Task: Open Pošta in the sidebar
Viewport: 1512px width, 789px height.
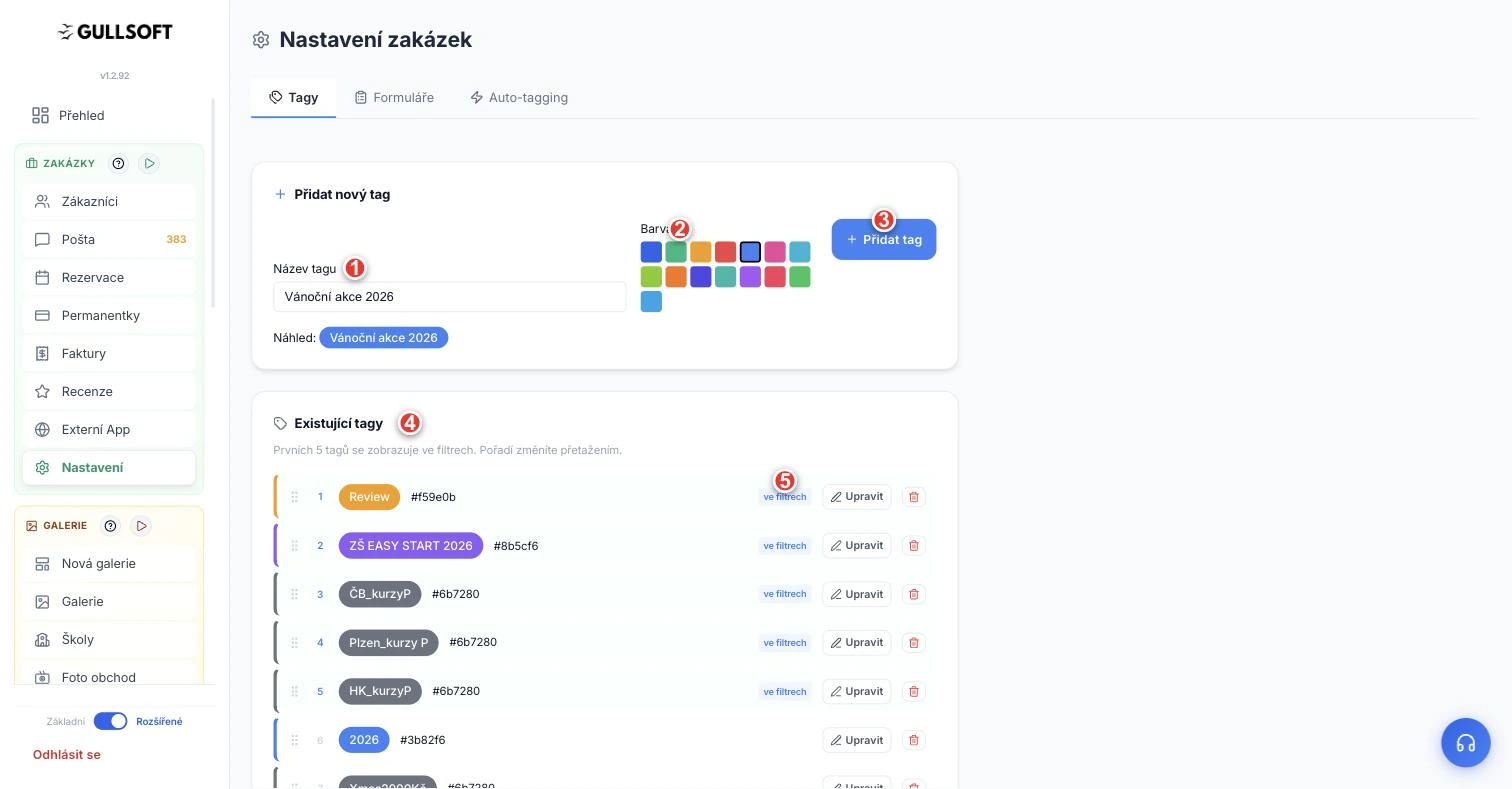Action: click(109, 239)
